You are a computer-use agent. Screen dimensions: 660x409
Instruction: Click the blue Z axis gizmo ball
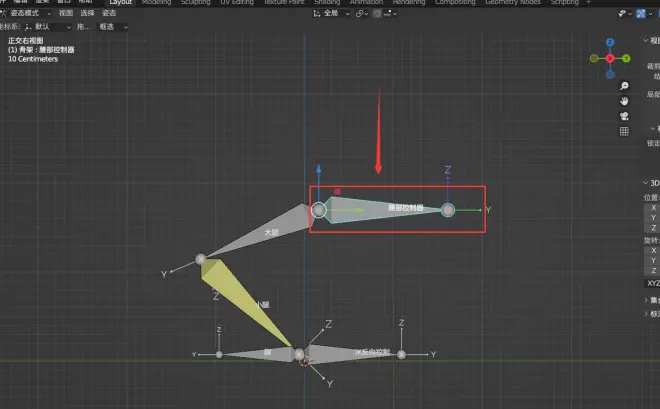(611, 44)
